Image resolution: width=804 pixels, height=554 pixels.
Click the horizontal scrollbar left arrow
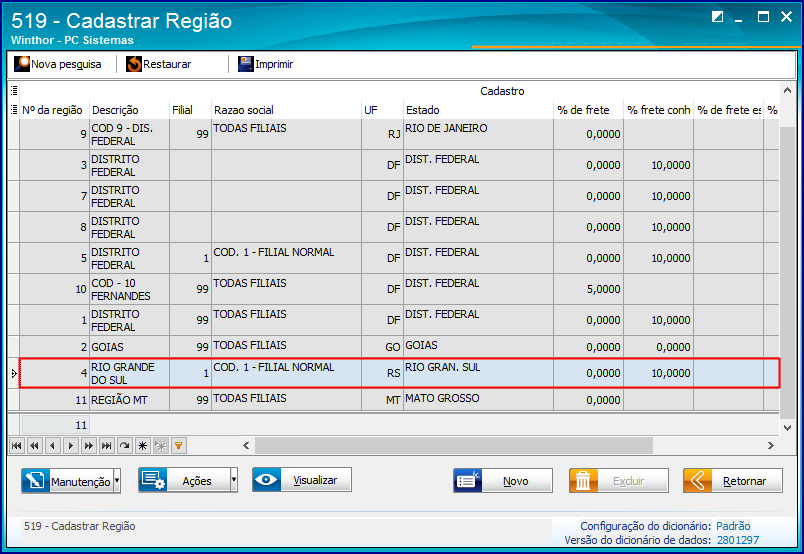246,445
